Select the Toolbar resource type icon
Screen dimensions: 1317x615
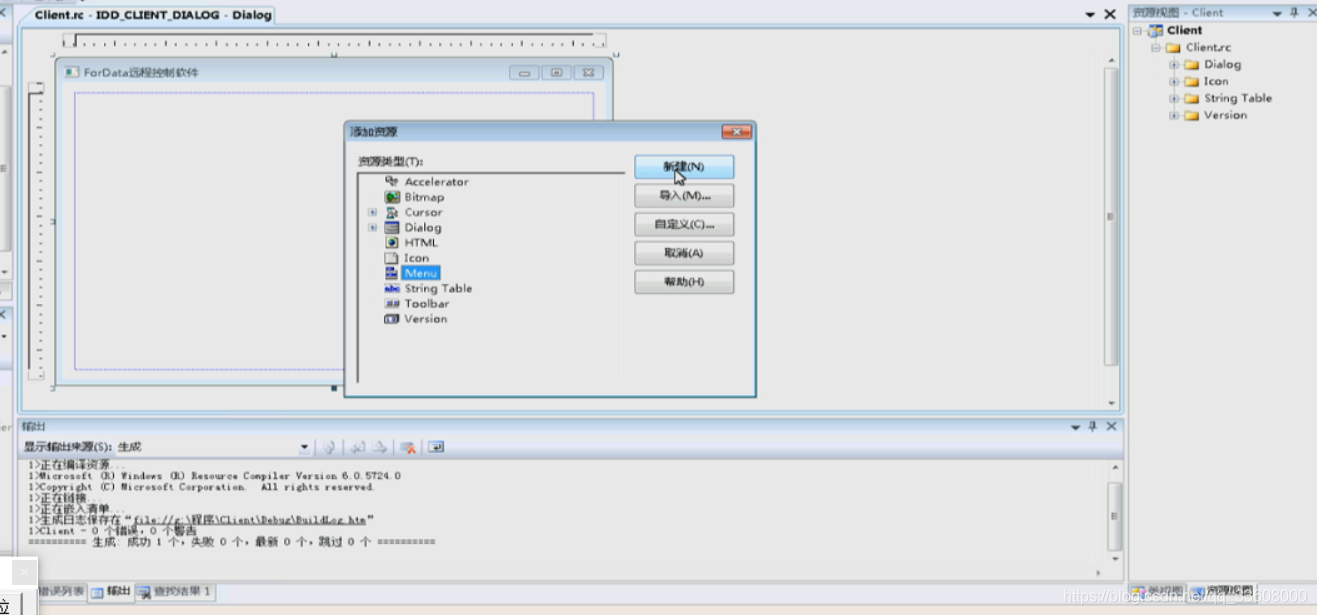point(392,303)
